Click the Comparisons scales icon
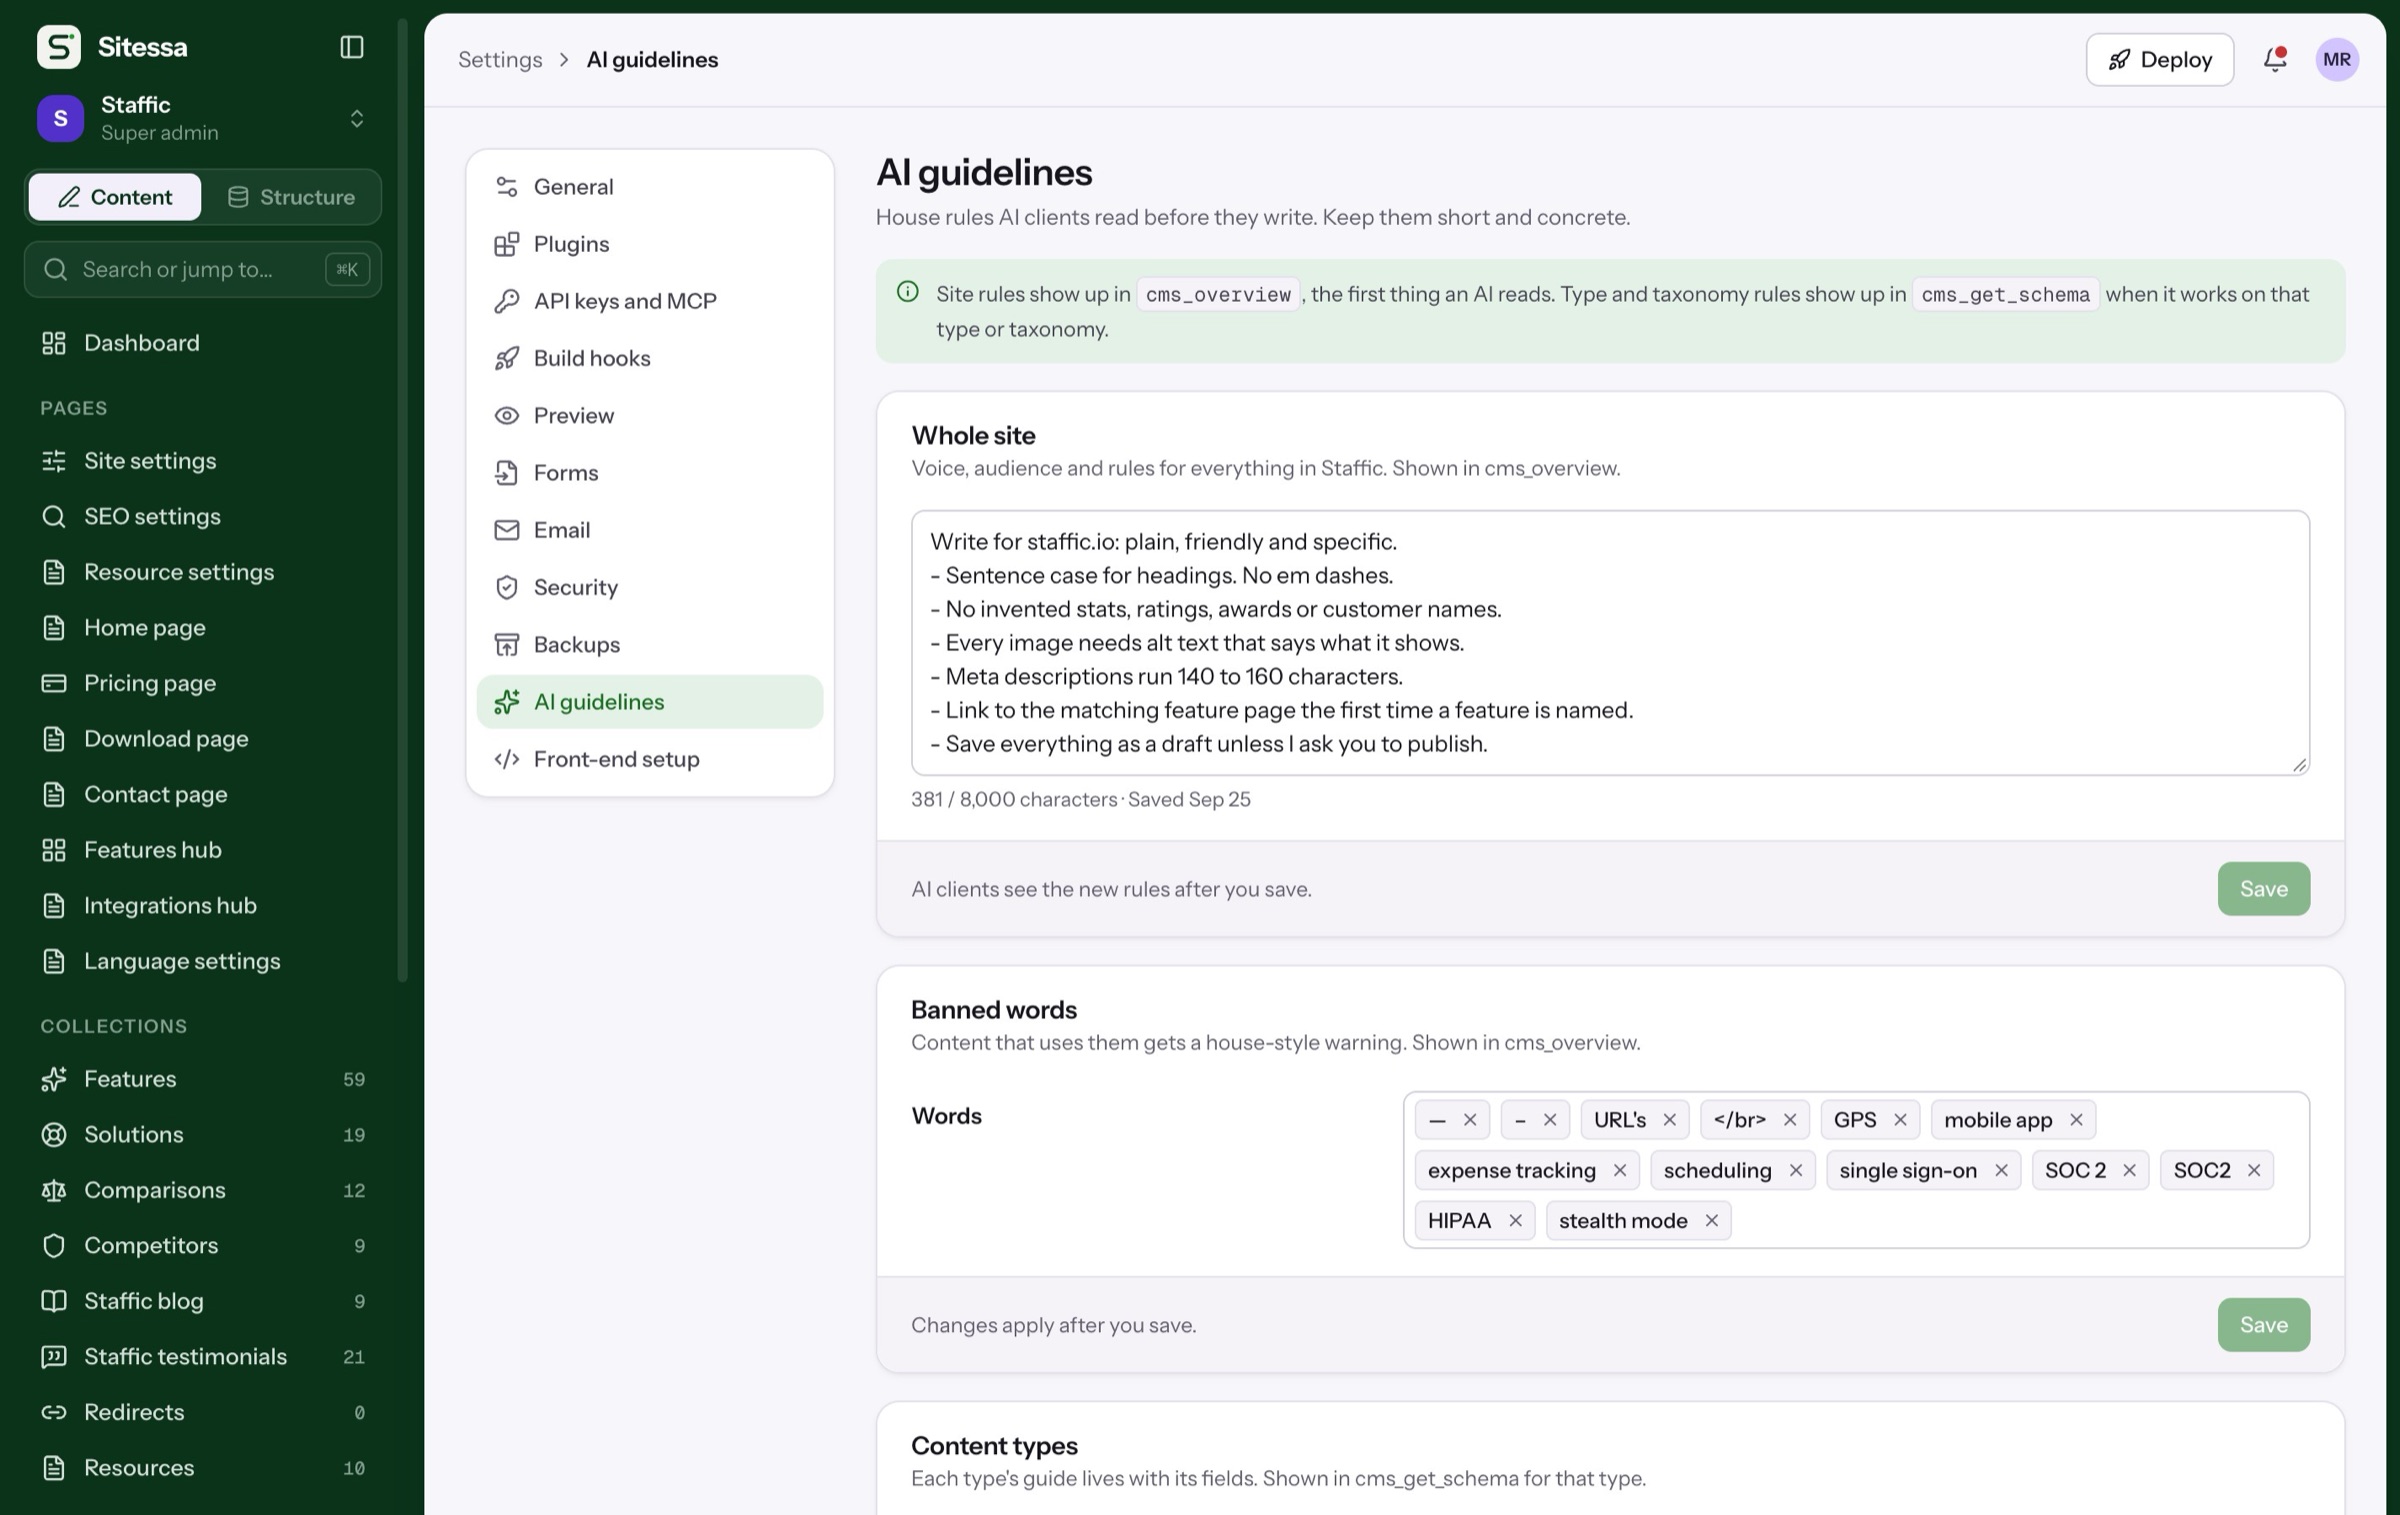This screenshot has height=1515, width=2400. click(54, 1190)
